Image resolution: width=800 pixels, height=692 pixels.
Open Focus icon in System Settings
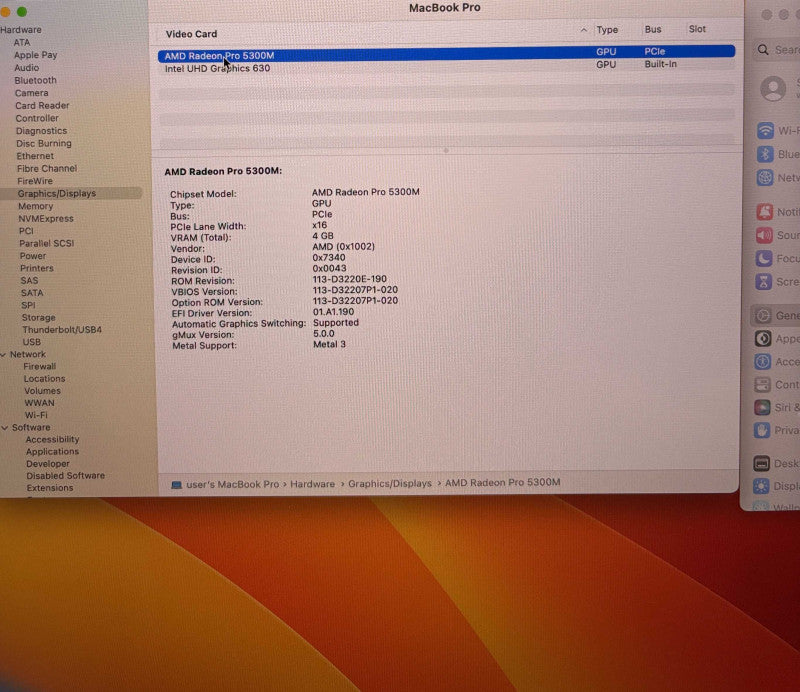pyautogui.click(x=764, y=259)
